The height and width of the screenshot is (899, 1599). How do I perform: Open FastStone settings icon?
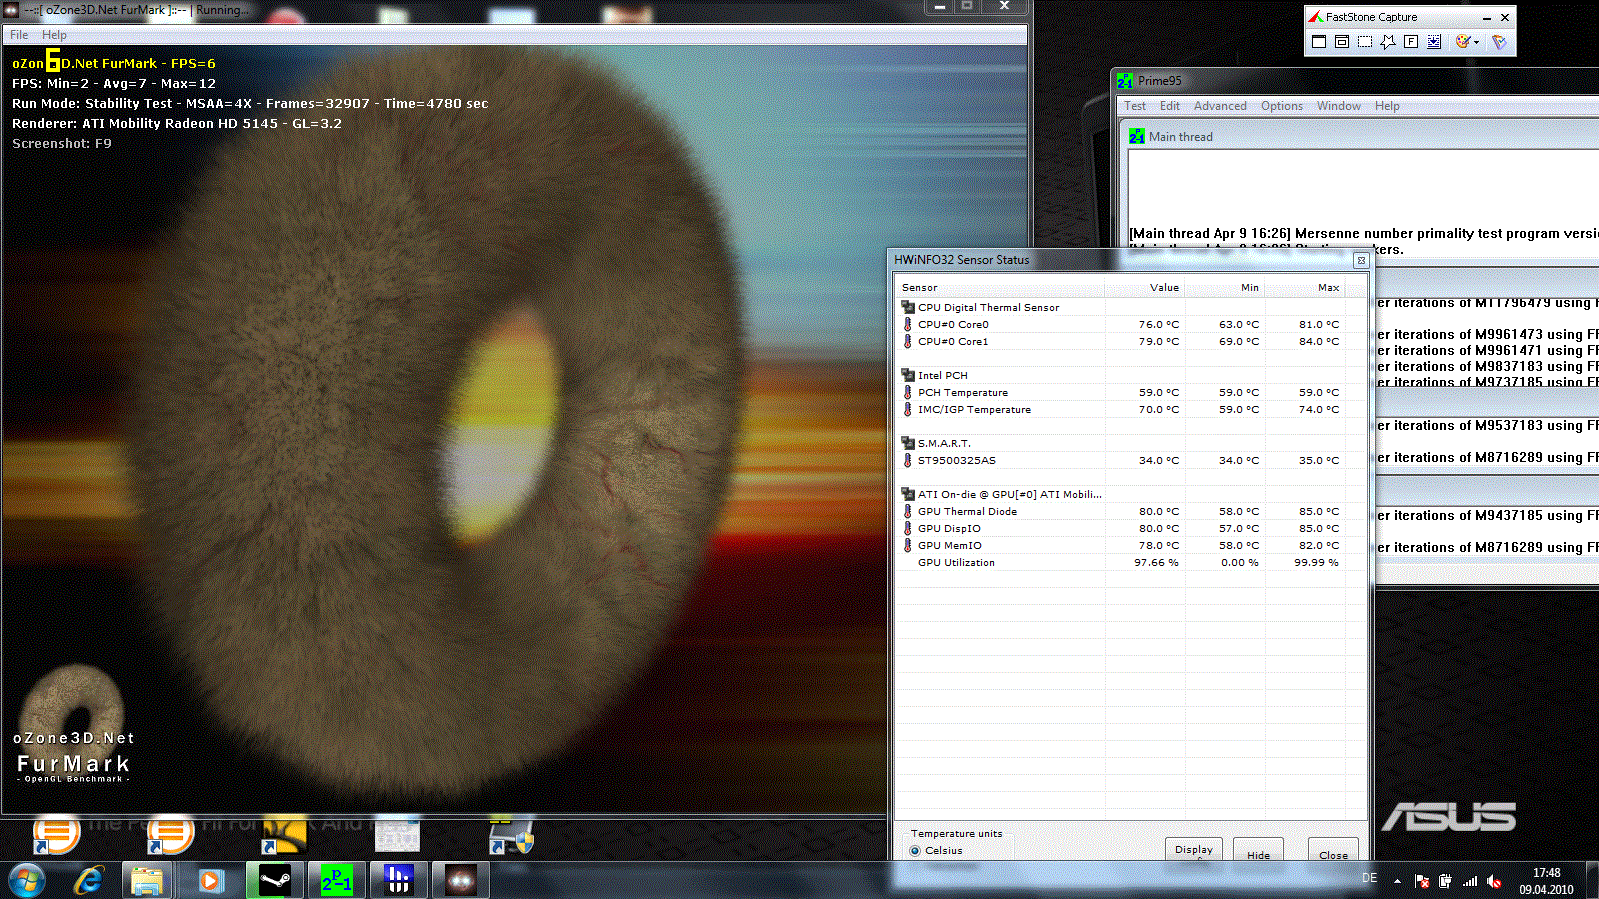(1498, 42)
